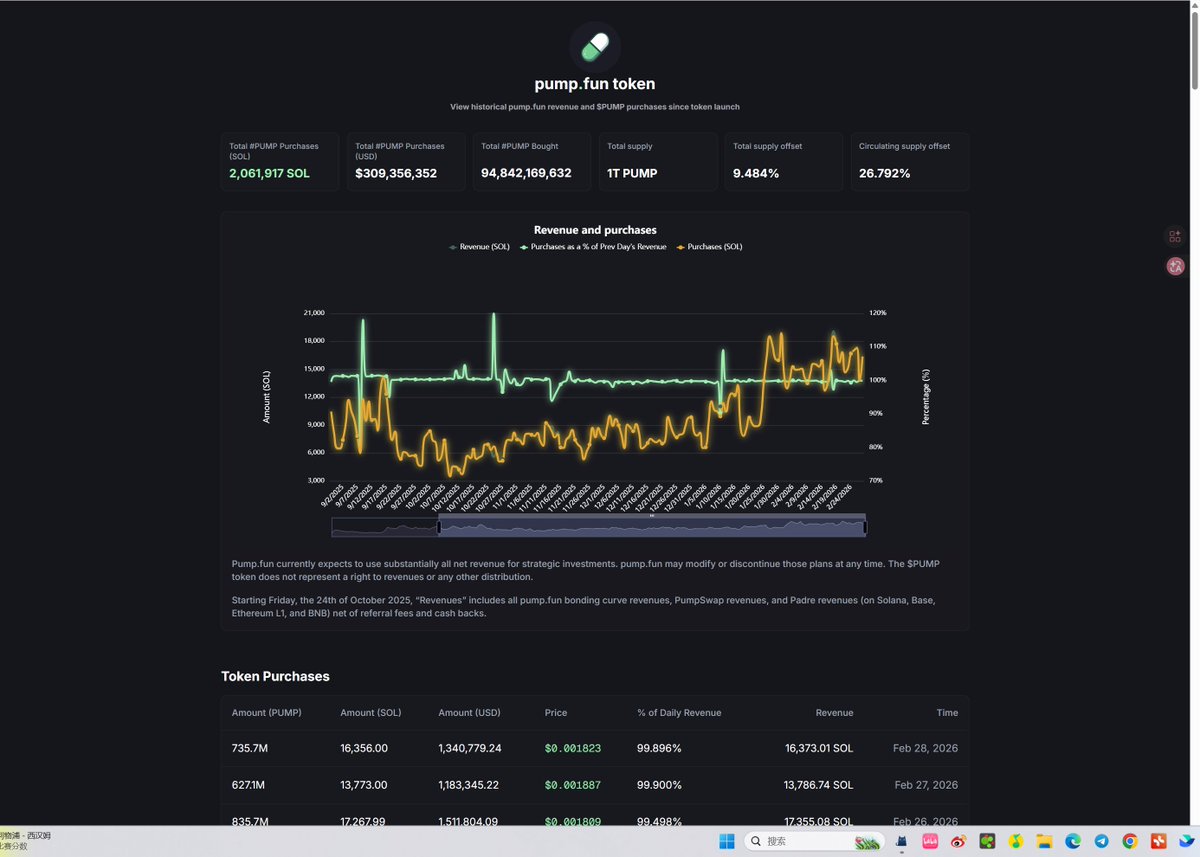Click the 13,773.00 SOL amount cell
This screenshot has width=1200, height=857.
pyautogui.click(x=364, y=785)
